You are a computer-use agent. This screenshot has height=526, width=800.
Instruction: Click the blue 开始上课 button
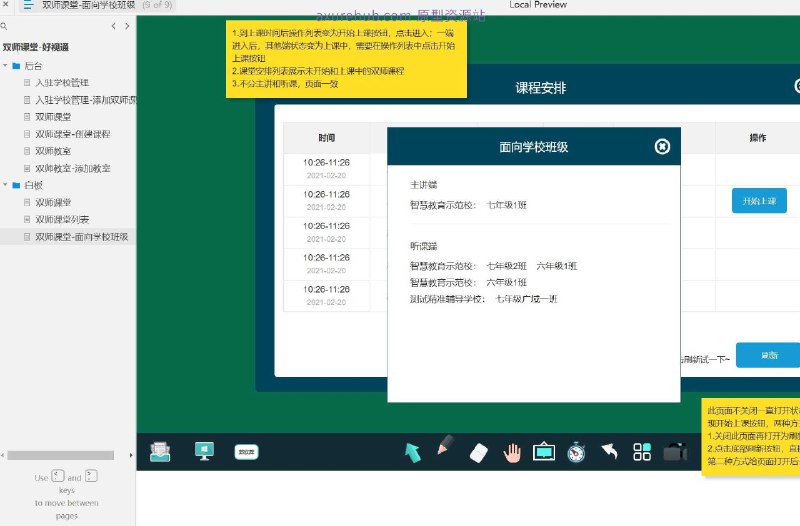(x=759, y=201)
